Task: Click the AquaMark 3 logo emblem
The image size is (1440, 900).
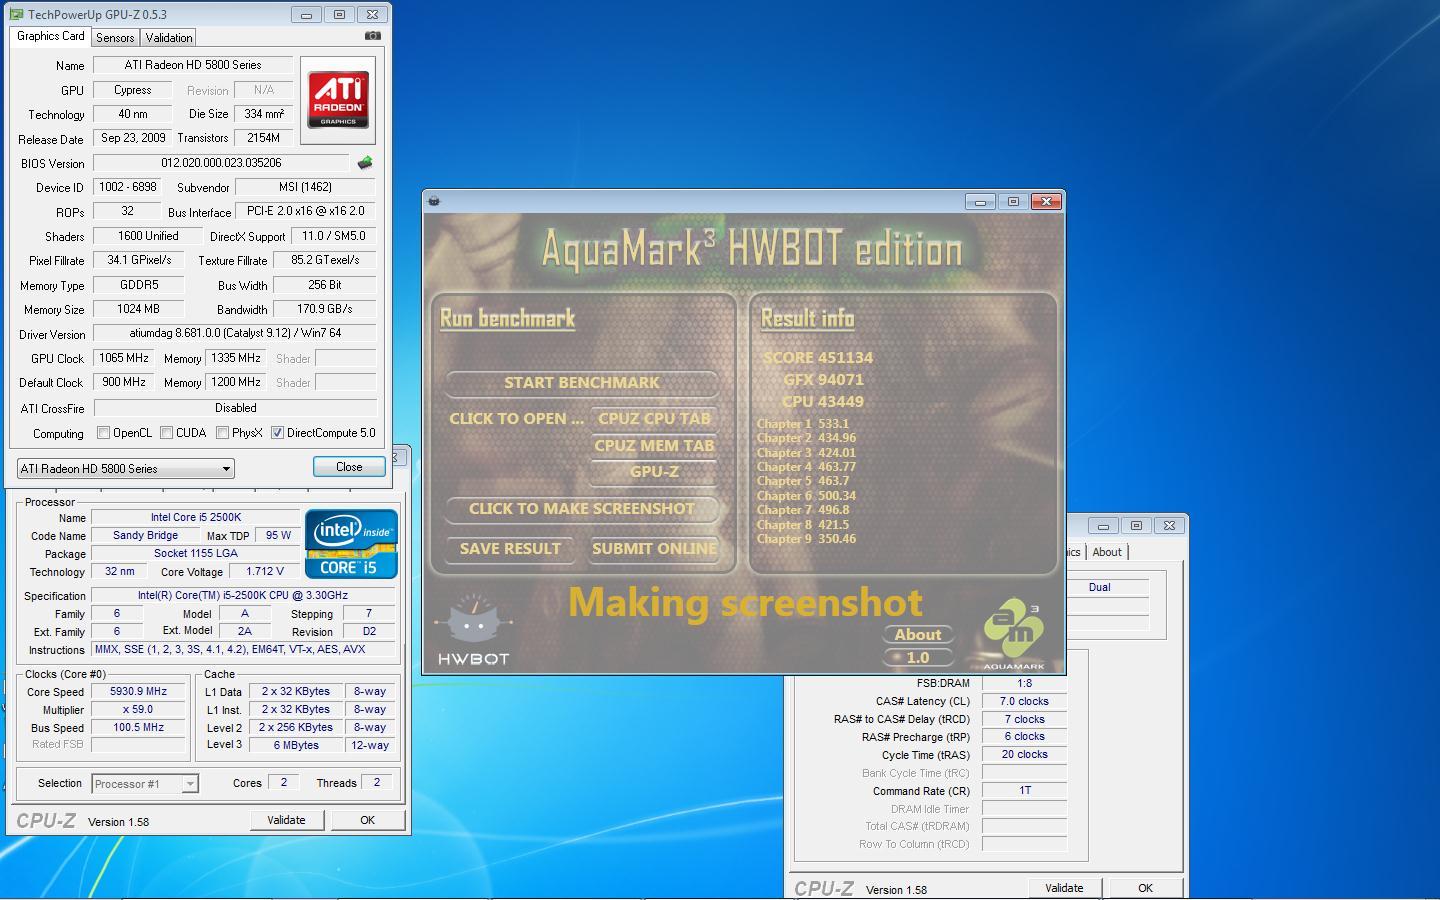Action: 1013,634
